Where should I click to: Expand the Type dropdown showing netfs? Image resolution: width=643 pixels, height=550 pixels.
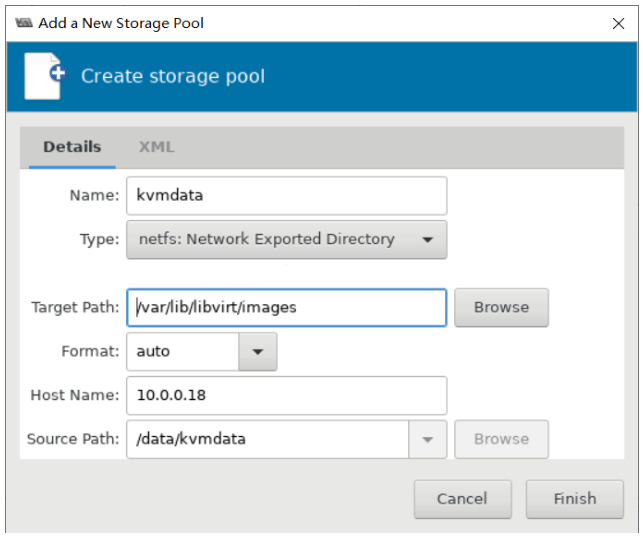click(x=286, y=240)
